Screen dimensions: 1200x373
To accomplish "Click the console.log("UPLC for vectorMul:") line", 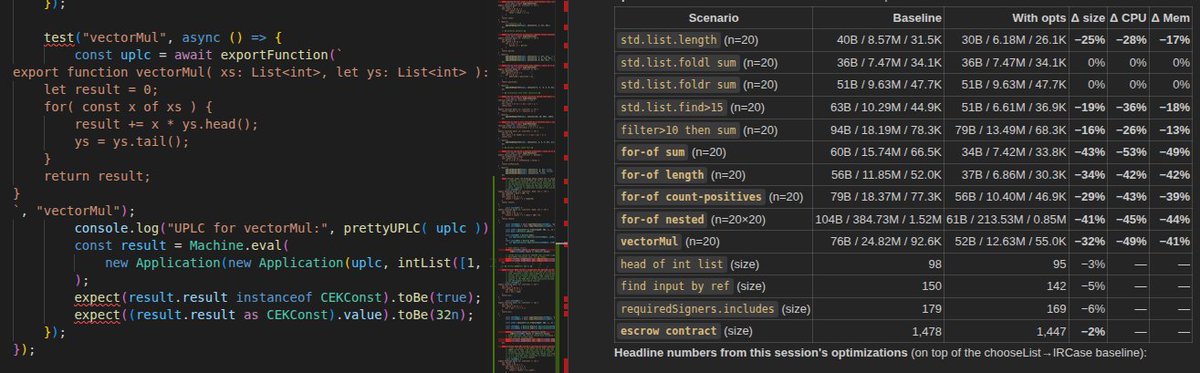I will (281, 228).
